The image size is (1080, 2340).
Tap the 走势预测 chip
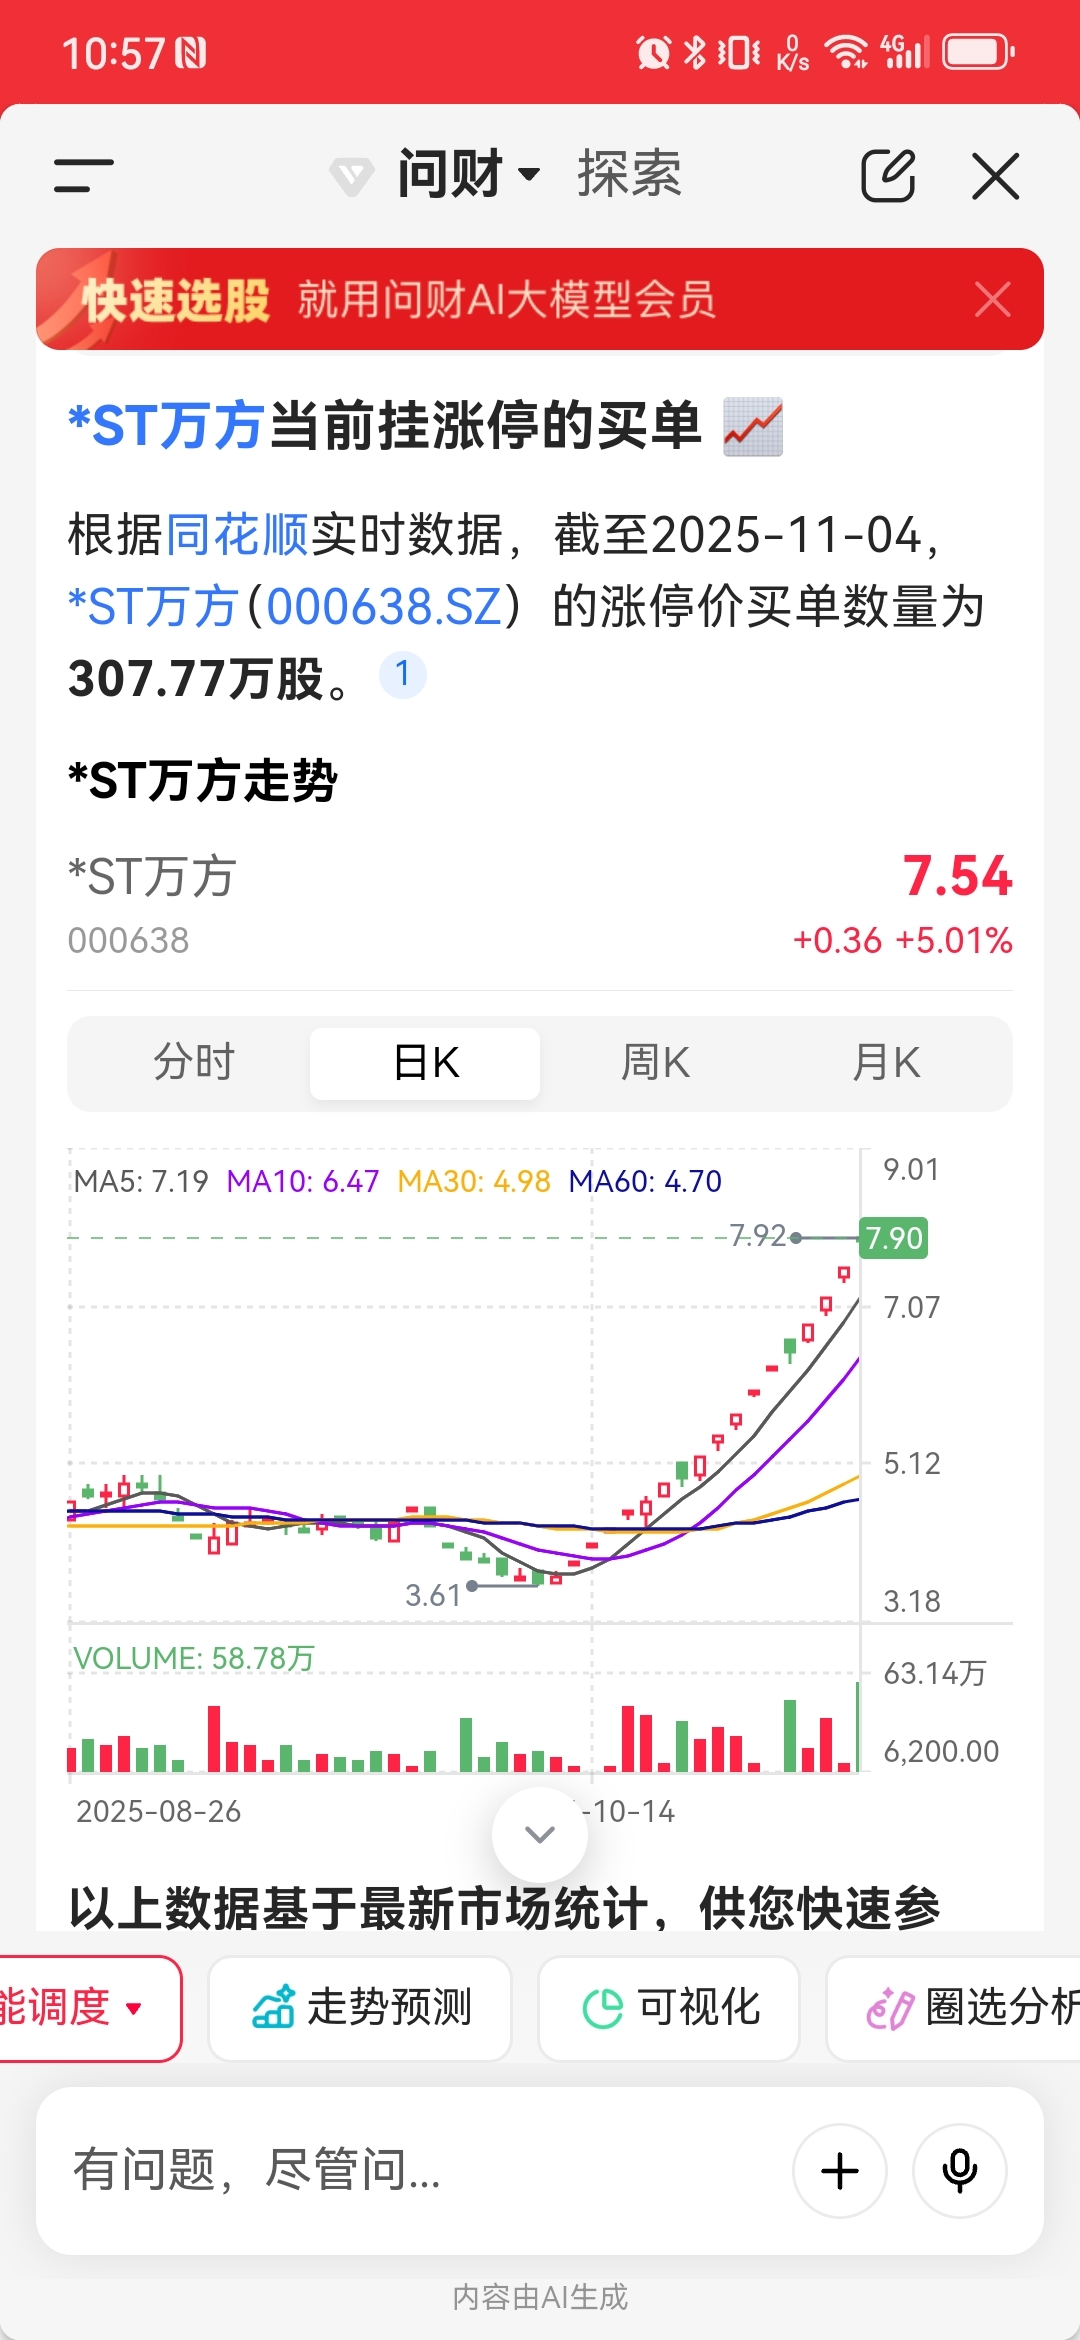(360, 2008)
